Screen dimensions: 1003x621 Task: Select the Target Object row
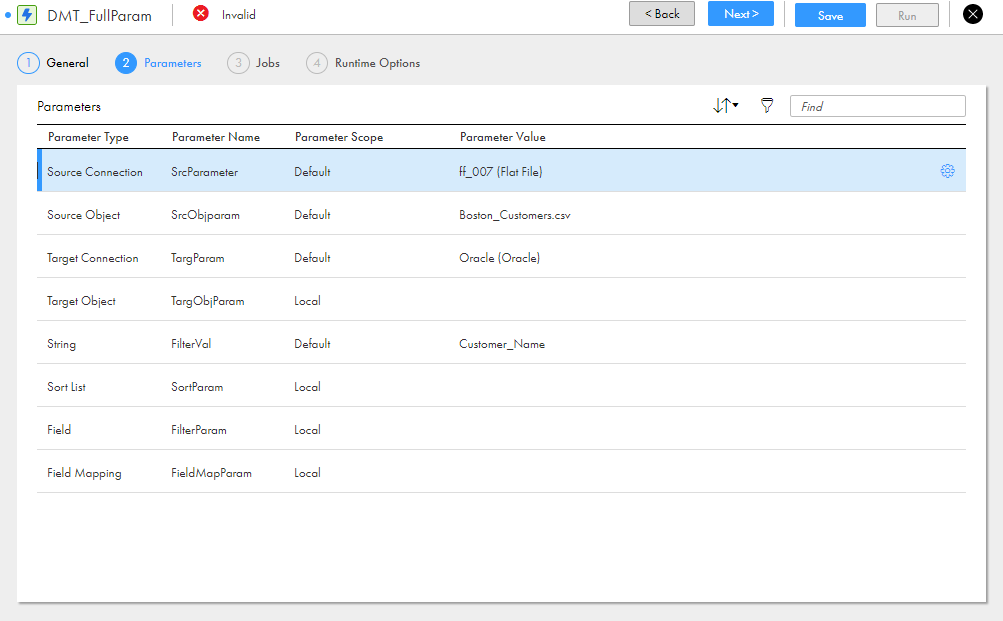pyautogui.click(x=502, y=300)
